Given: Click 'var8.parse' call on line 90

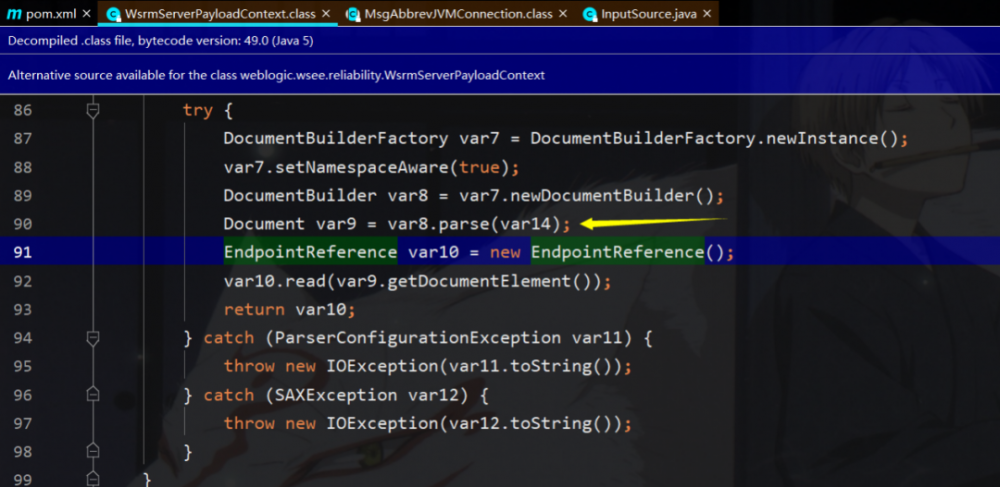Looking at the screenshot, I should [438, 224].
